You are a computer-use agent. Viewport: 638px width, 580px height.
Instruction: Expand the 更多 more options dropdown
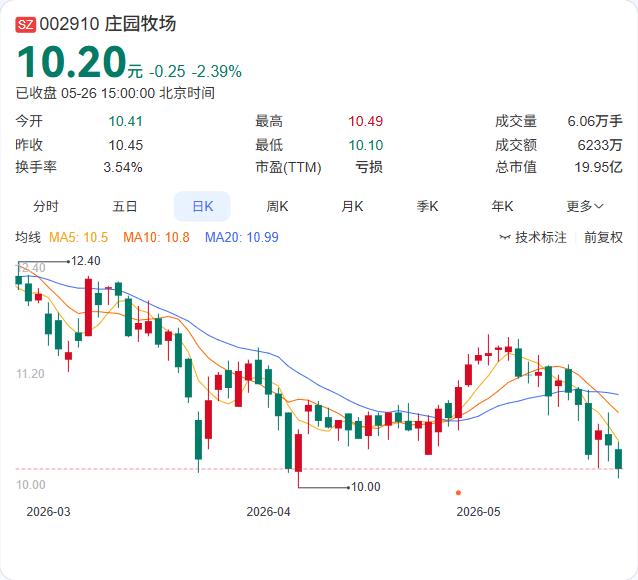[x=585, y=206]
